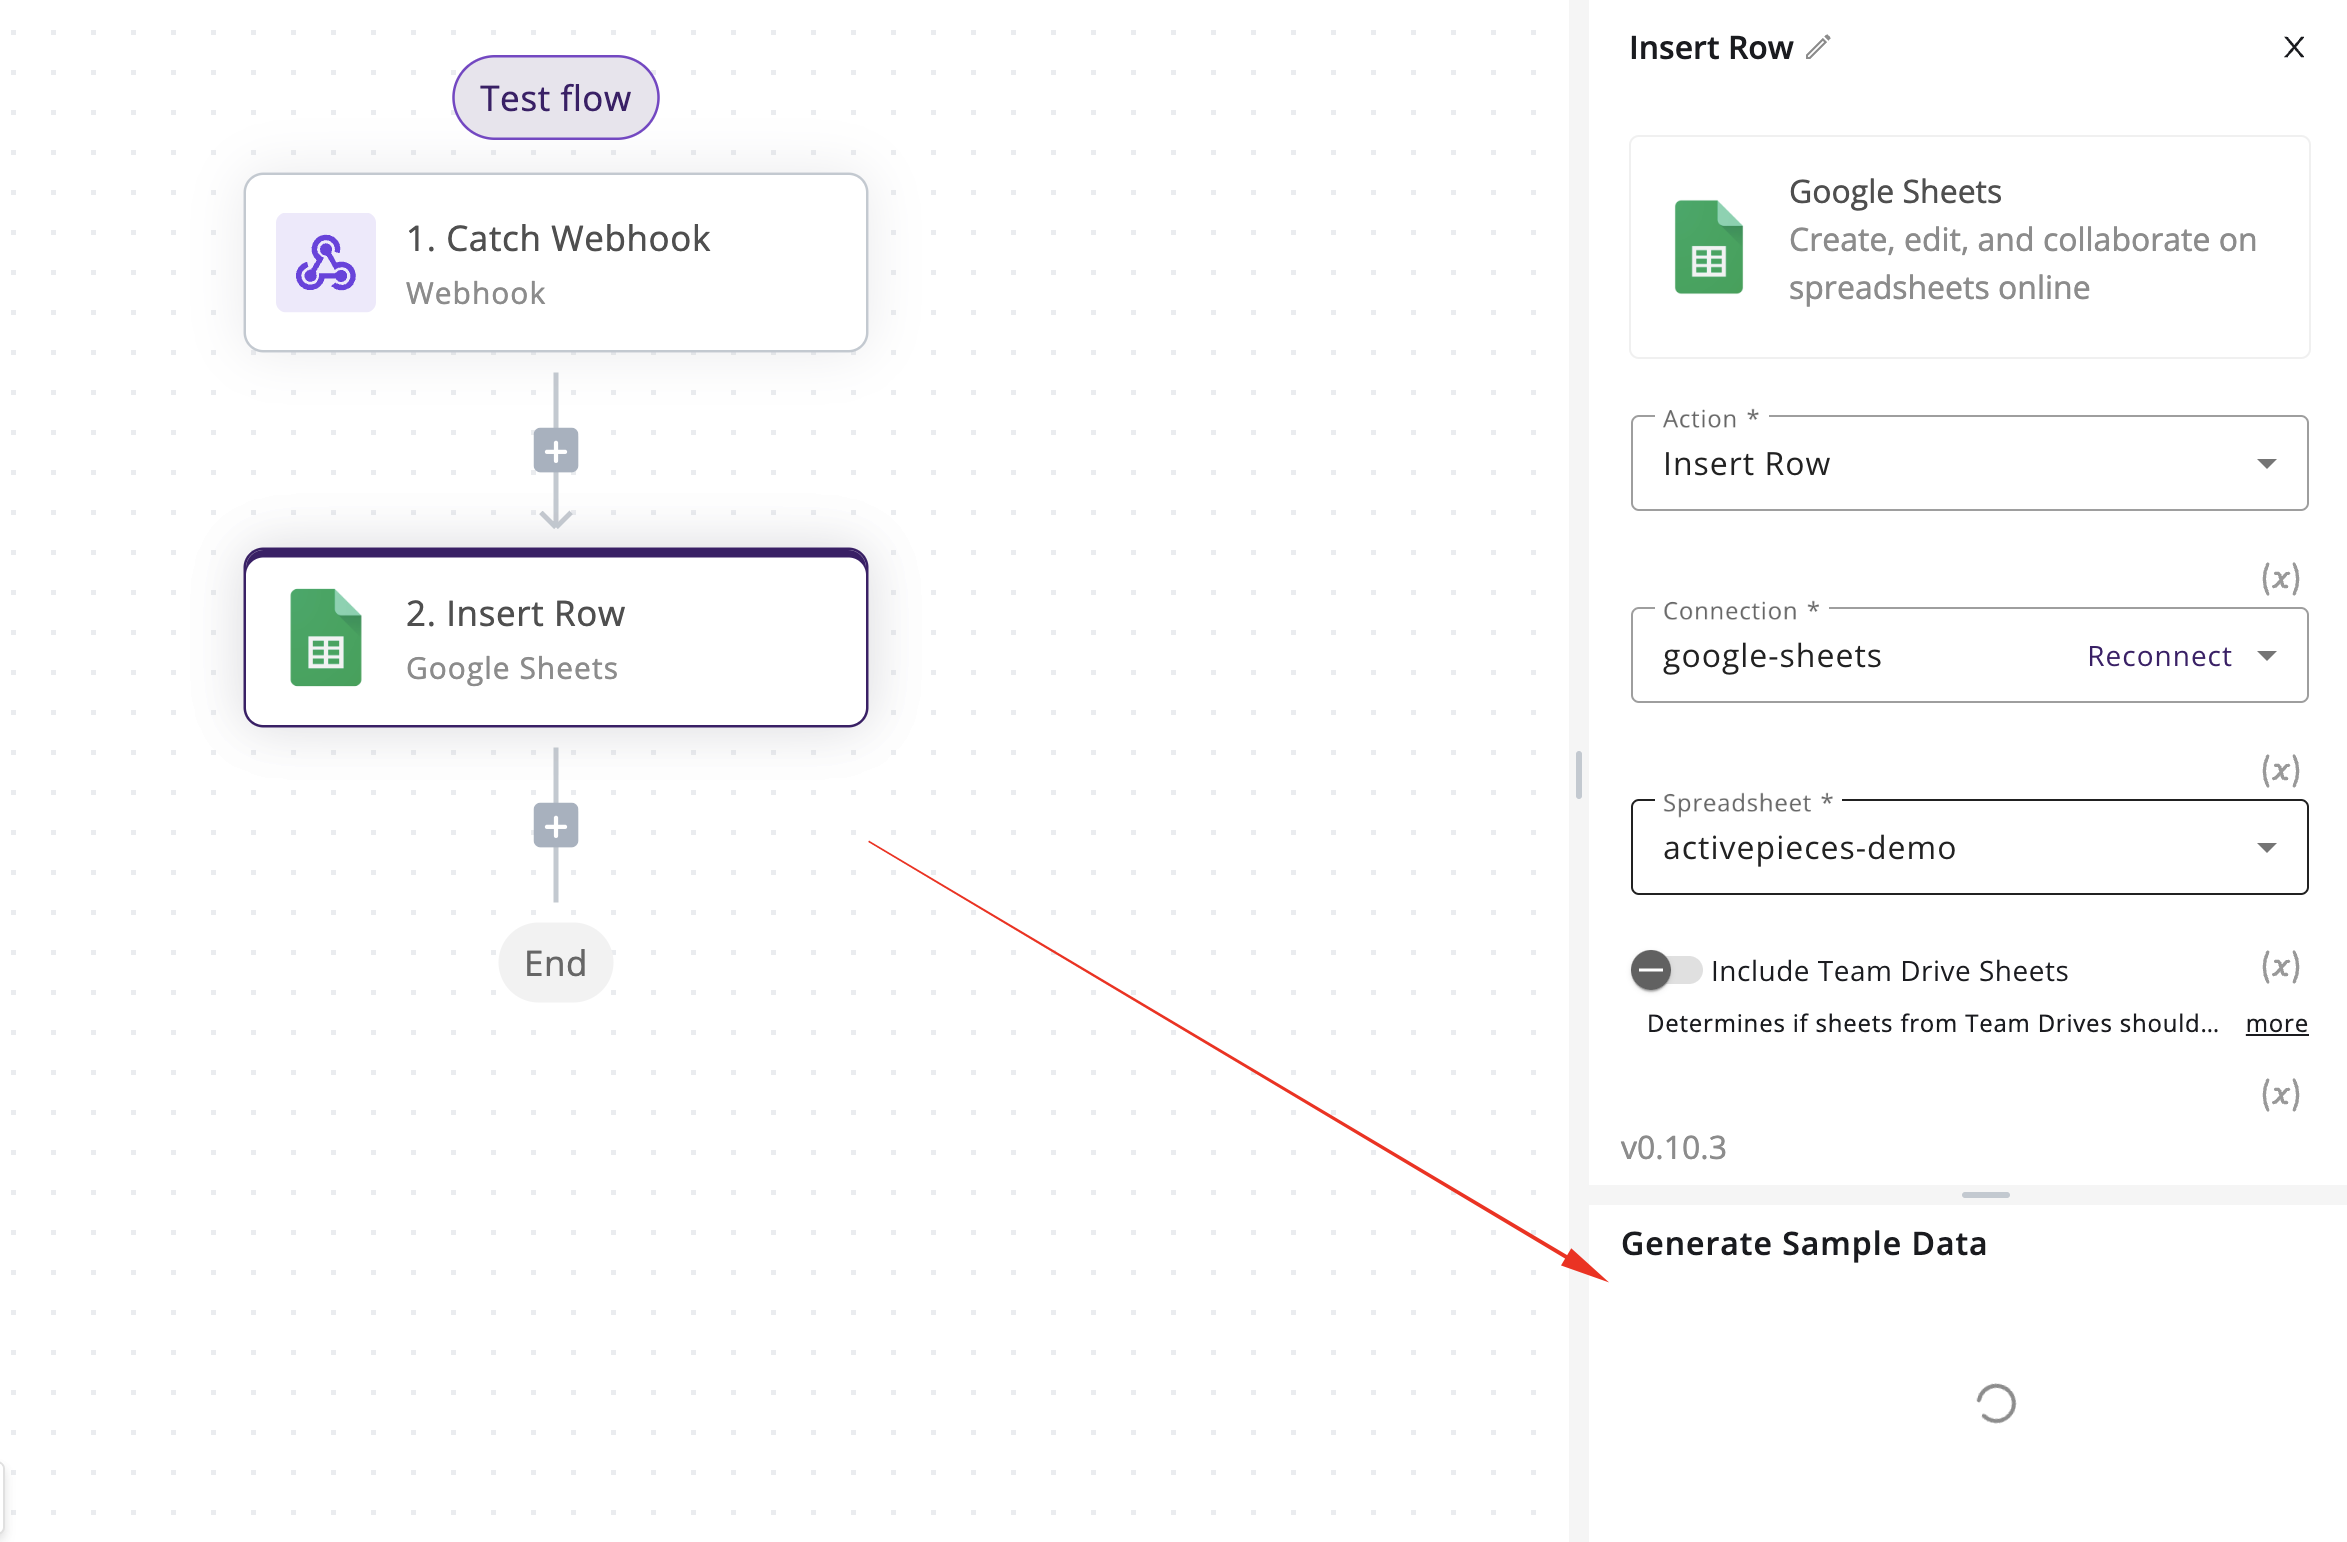Click the purple webhook icon
This screenshot has width=2347, height=1542.
[x=326, y=262]
